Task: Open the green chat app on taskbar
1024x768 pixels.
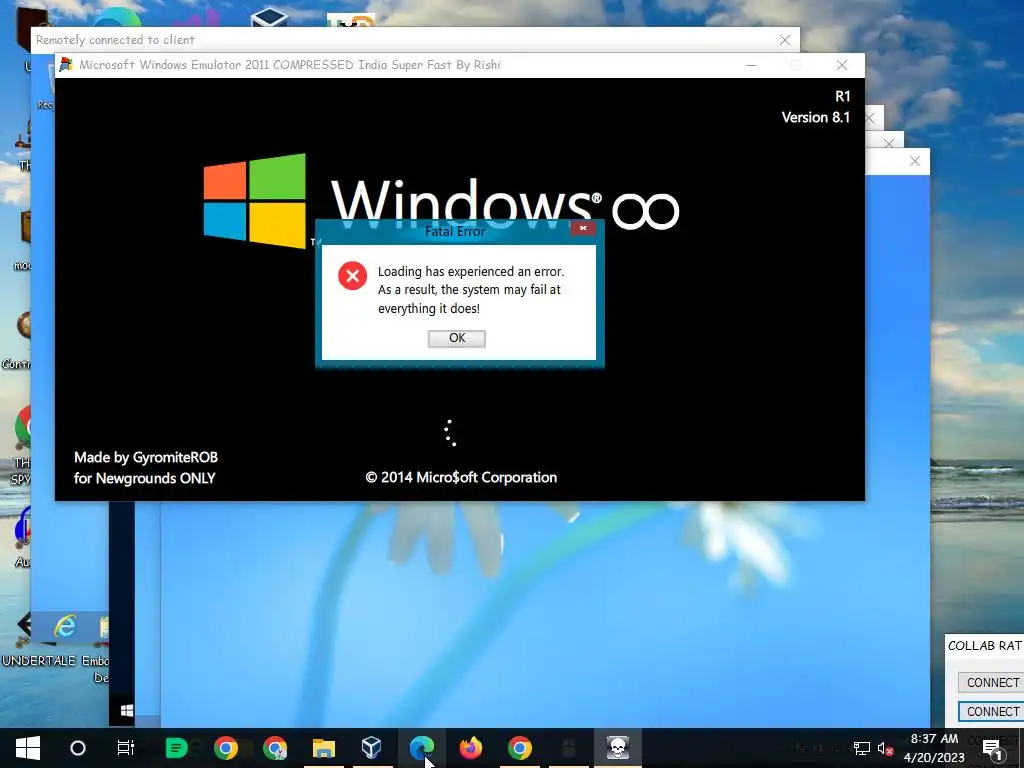Action: [x=176, y=748]
